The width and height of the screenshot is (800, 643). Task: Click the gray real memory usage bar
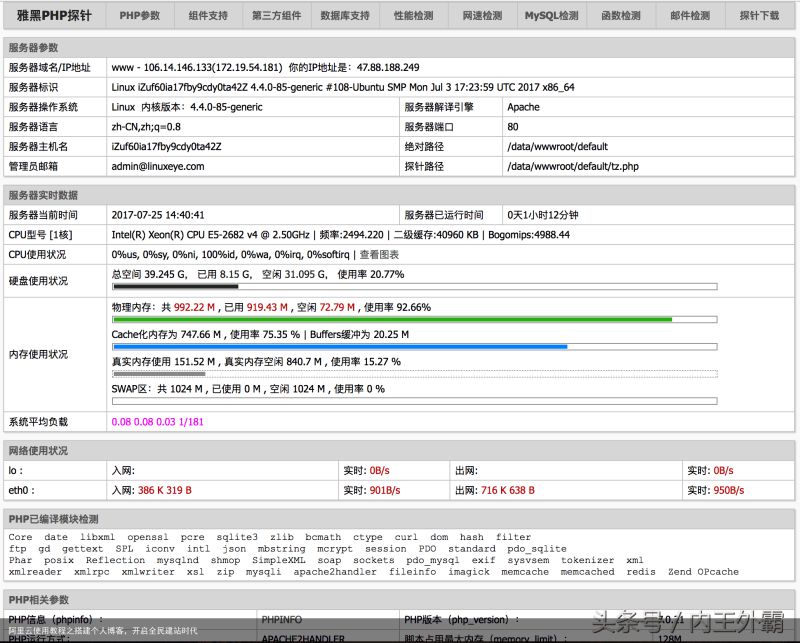pos(415,374)
